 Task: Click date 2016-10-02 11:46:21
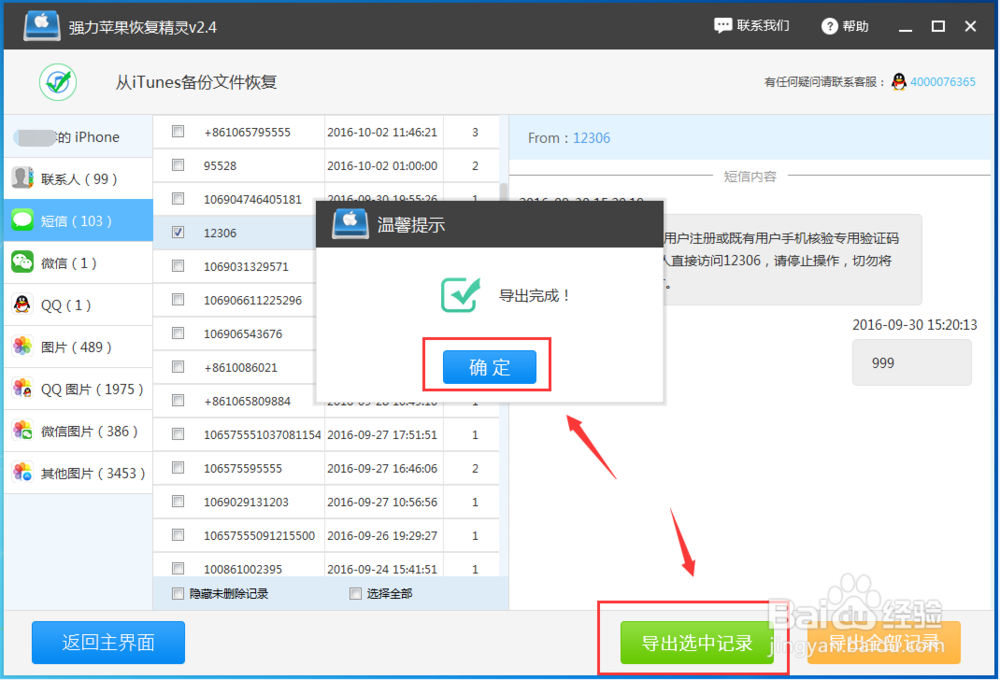382,132
